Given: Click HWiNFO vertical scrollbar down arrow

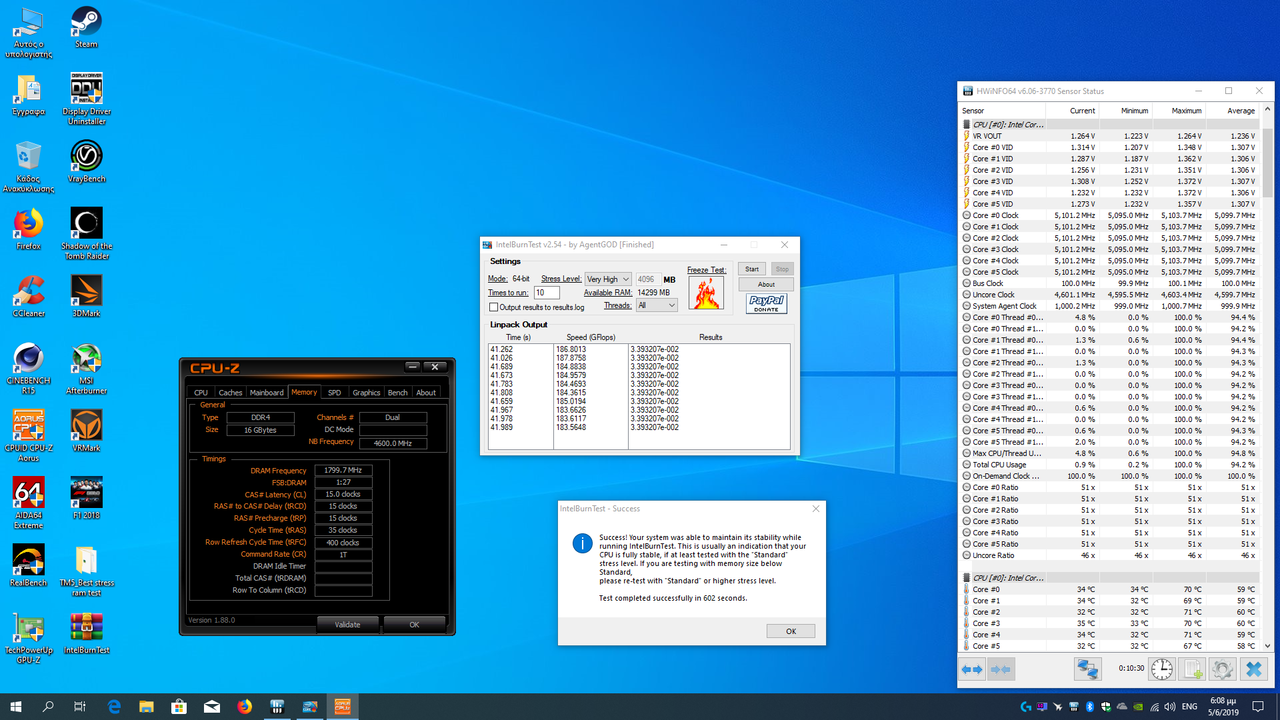Looking at the screenshot, I should pos(1268,646).
